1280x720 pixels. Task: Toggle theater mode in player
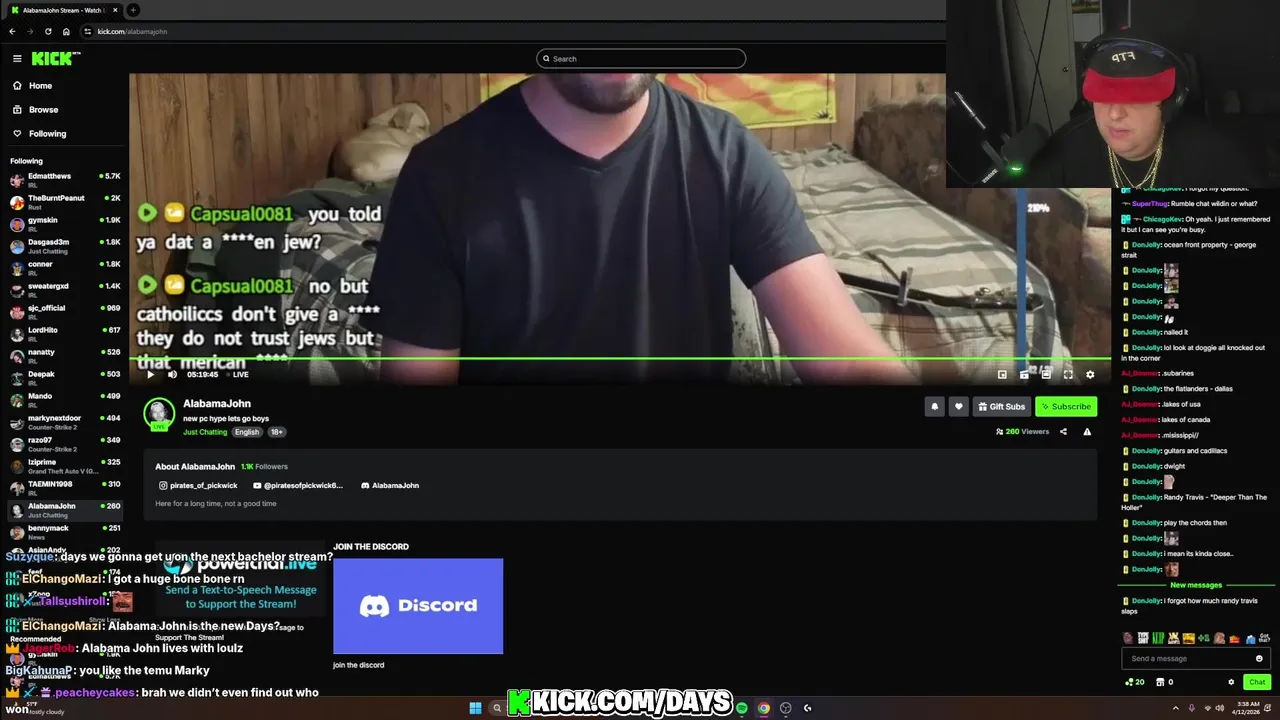tap(1046, 375)
